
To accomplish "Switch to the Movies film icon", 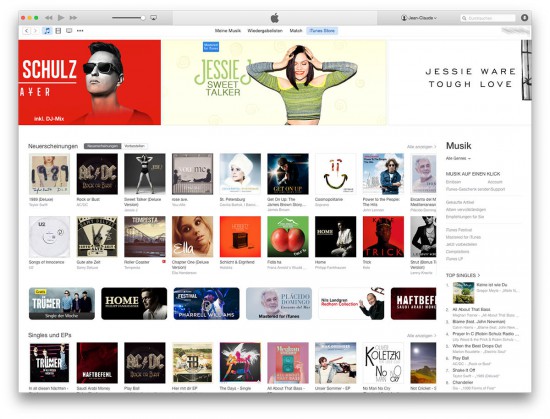I will tap(58, 31).
